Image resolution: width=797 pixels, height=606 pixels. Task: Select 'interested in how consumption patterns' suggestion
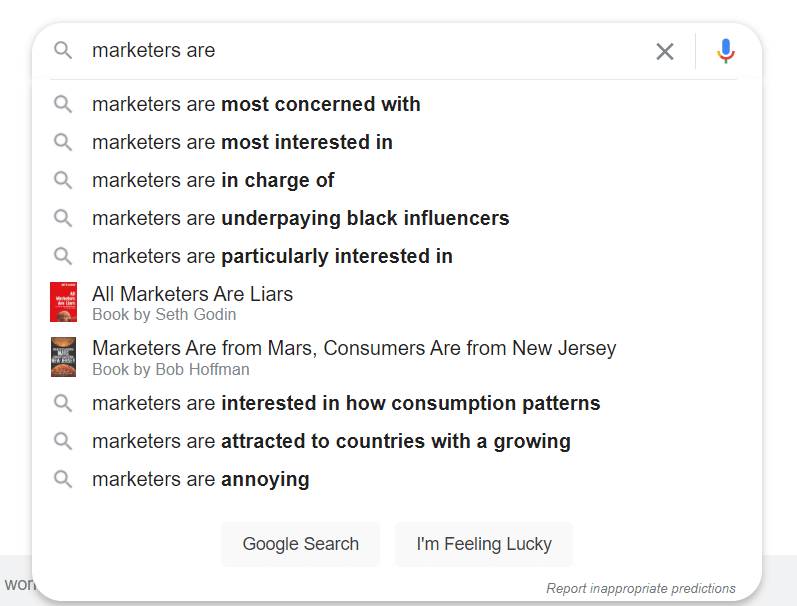click(346, 403)
